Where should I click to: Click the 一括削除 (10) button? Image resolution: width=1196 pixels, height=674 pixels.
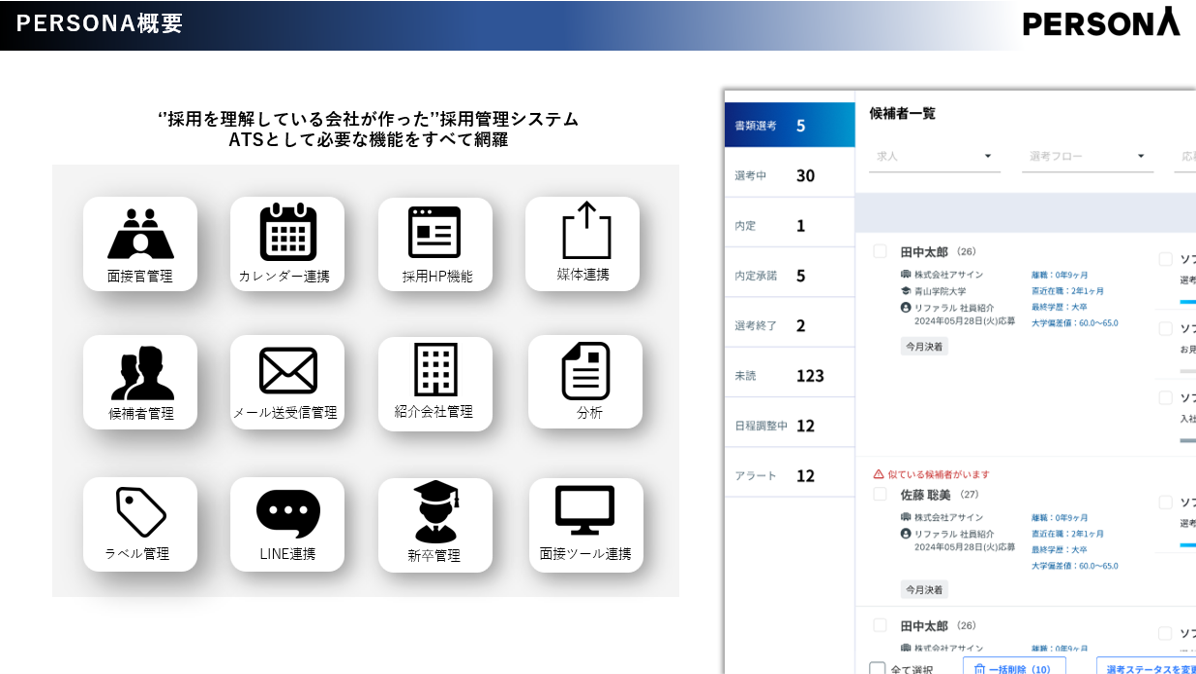tap(1013, 668)
